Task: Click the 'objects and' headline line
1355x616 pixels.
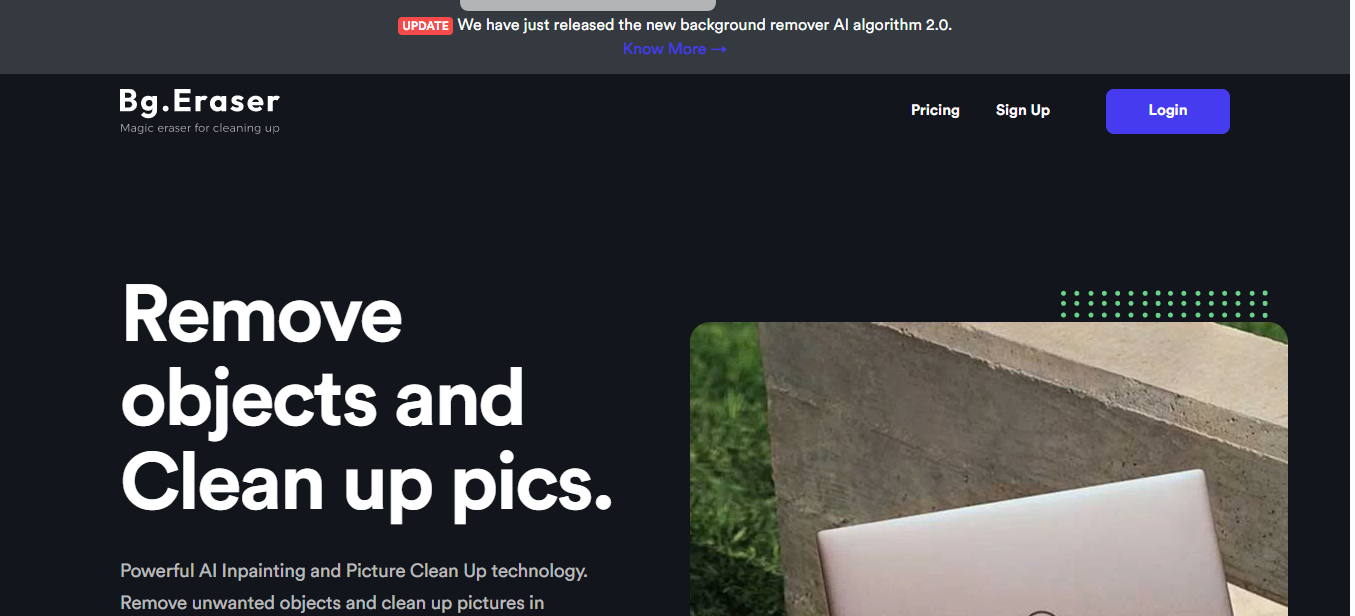Action: click(x=322, y=399)
